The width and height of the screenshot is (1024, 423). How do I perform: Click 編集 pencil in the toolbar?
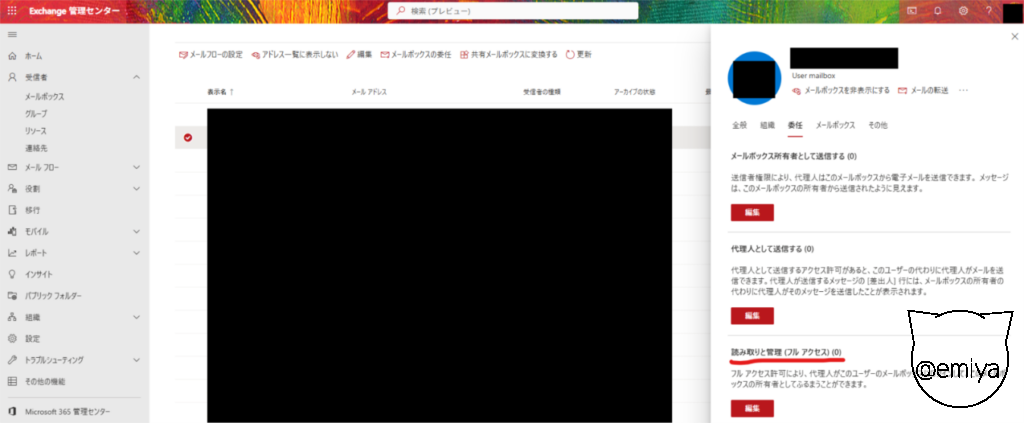click(359, 54)
